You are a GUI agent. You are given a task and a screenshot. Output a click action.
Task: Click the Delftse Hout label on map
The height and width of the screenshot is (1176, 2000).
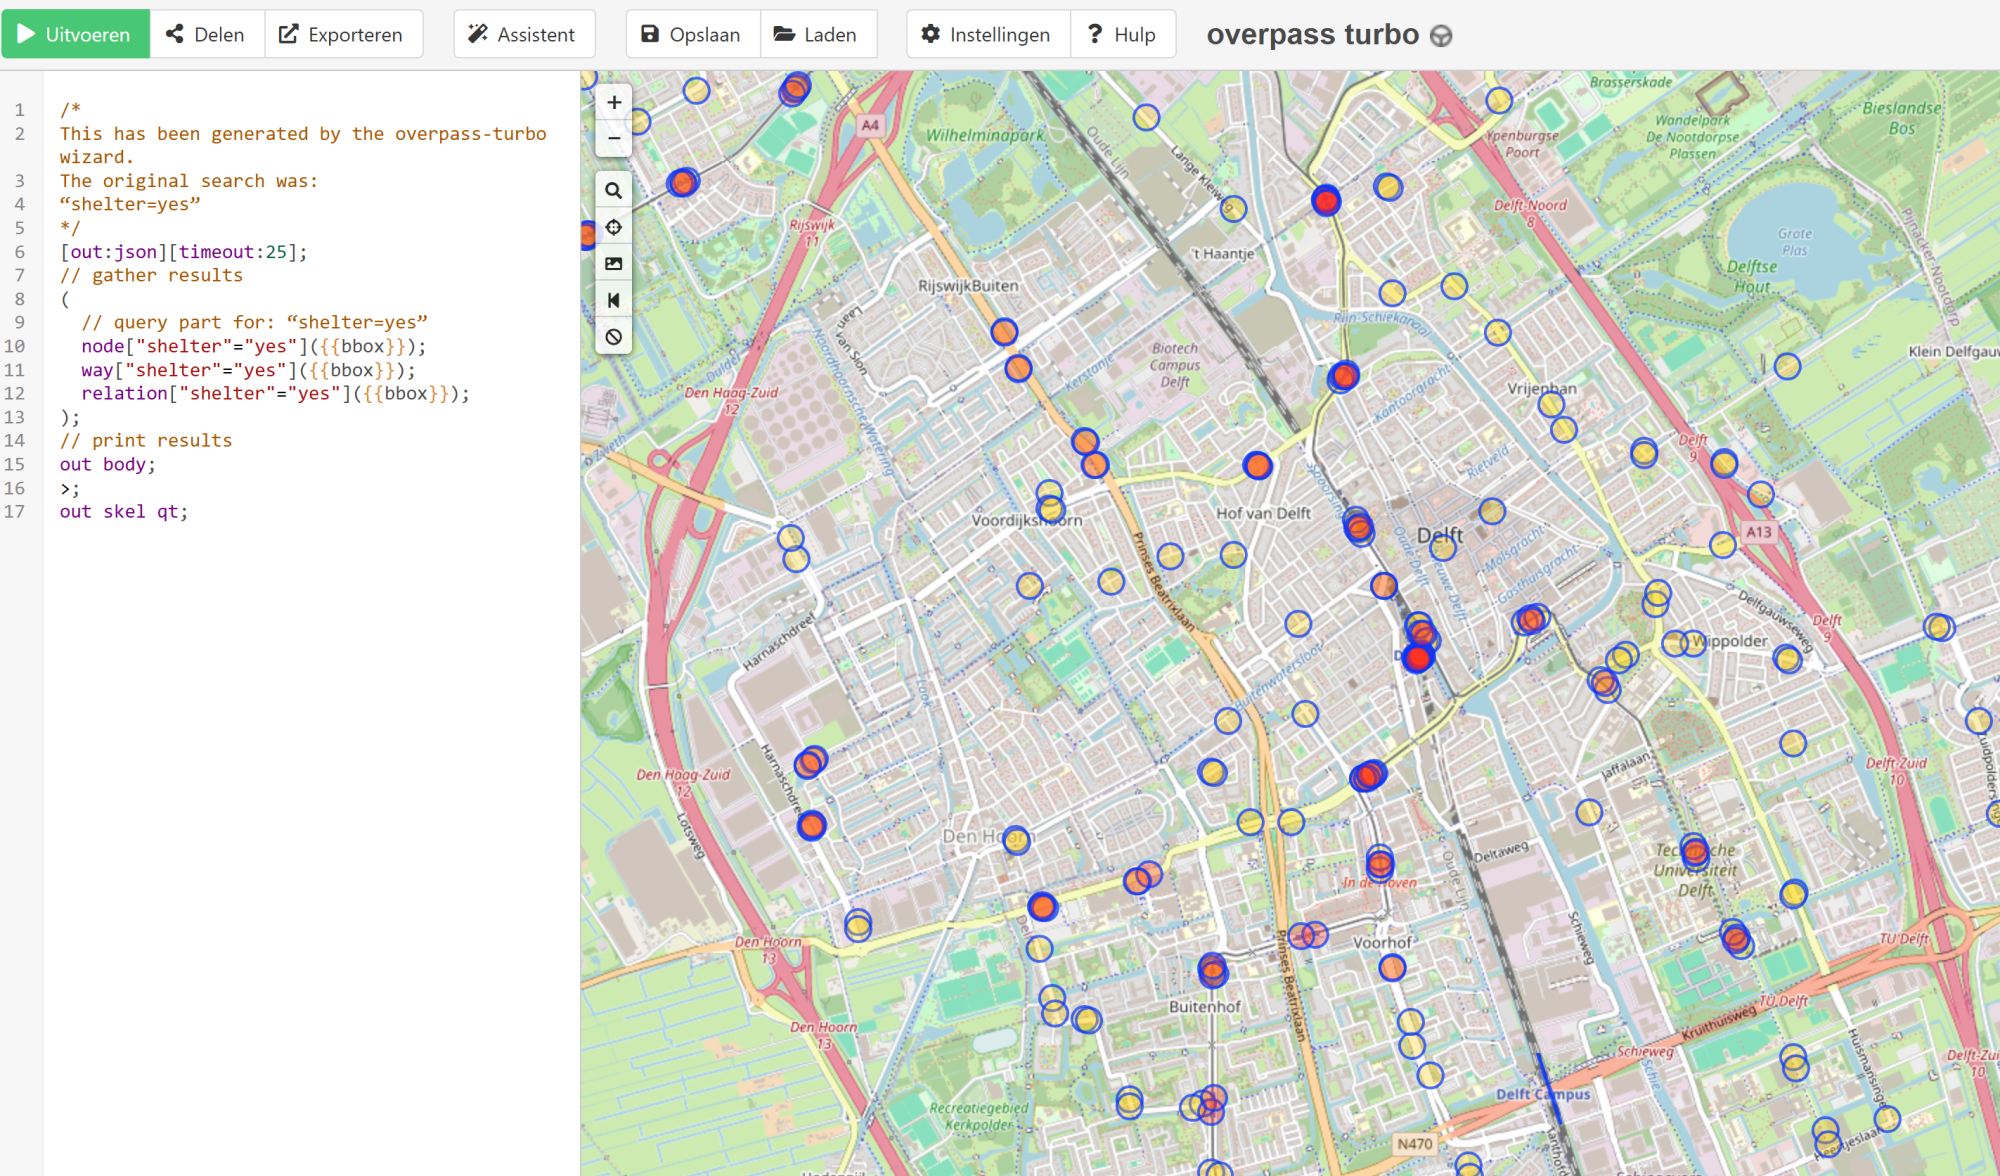[1752, 277]
